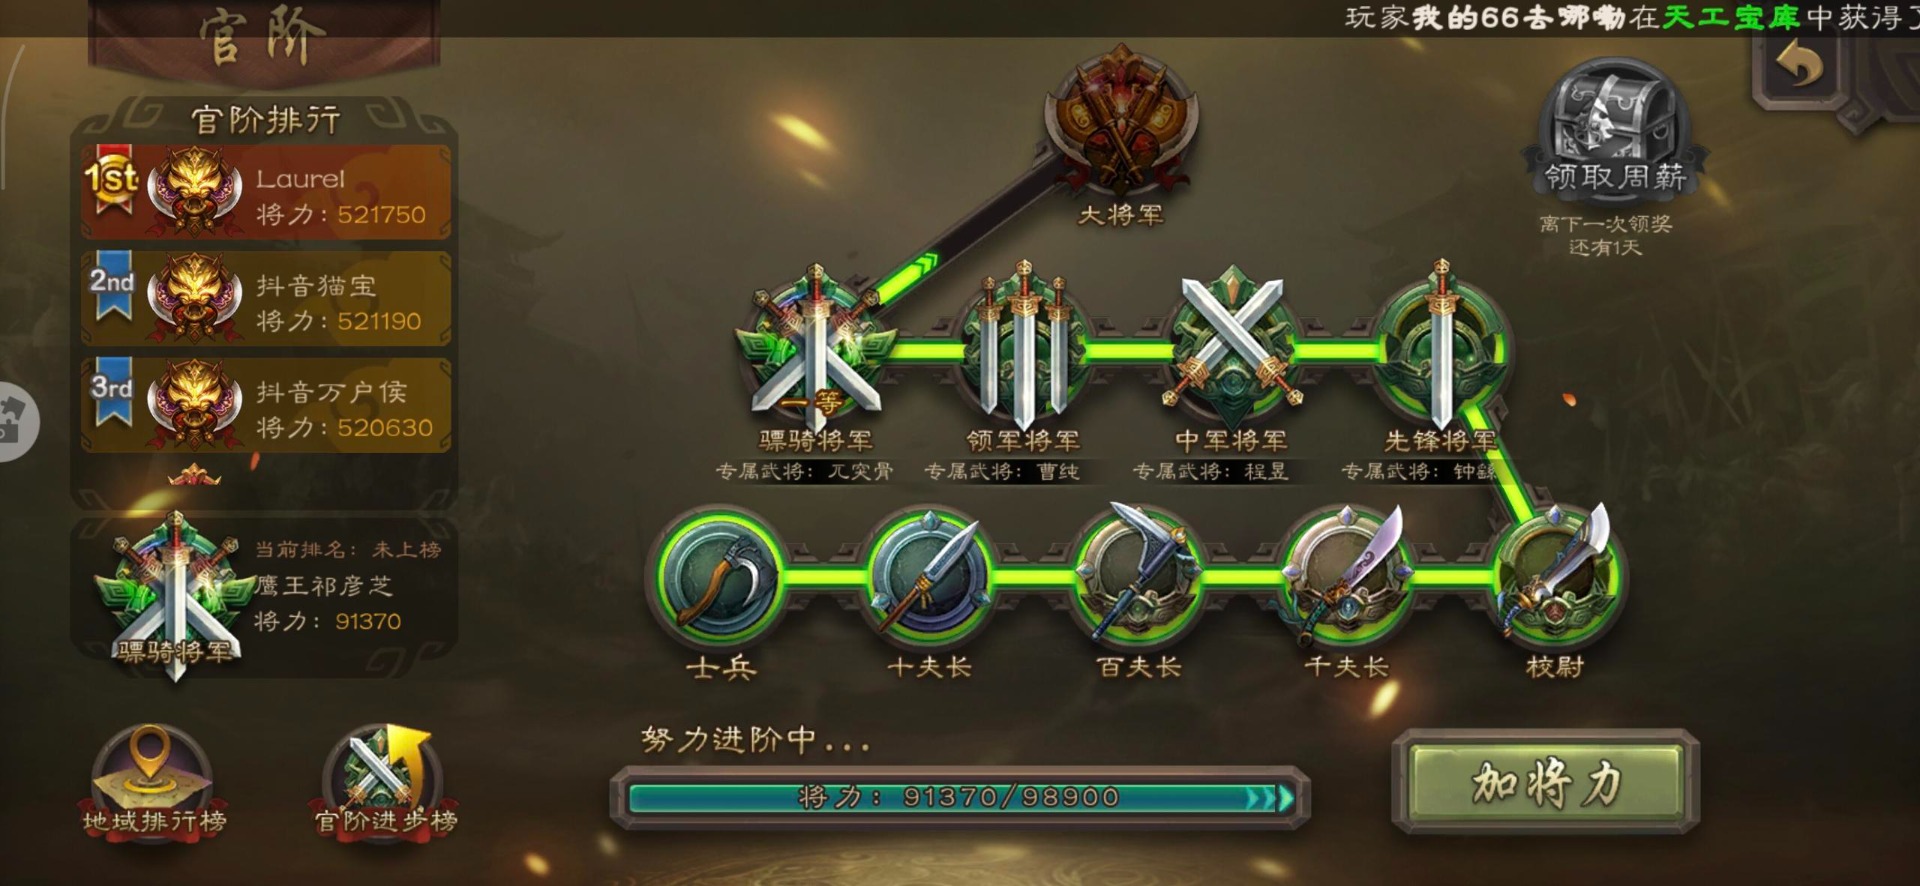Image resolution: width=1920 pixels, height=886 pixels.
Task: Tap the 校尉 saber rank icon
Action: point(1556,575)
